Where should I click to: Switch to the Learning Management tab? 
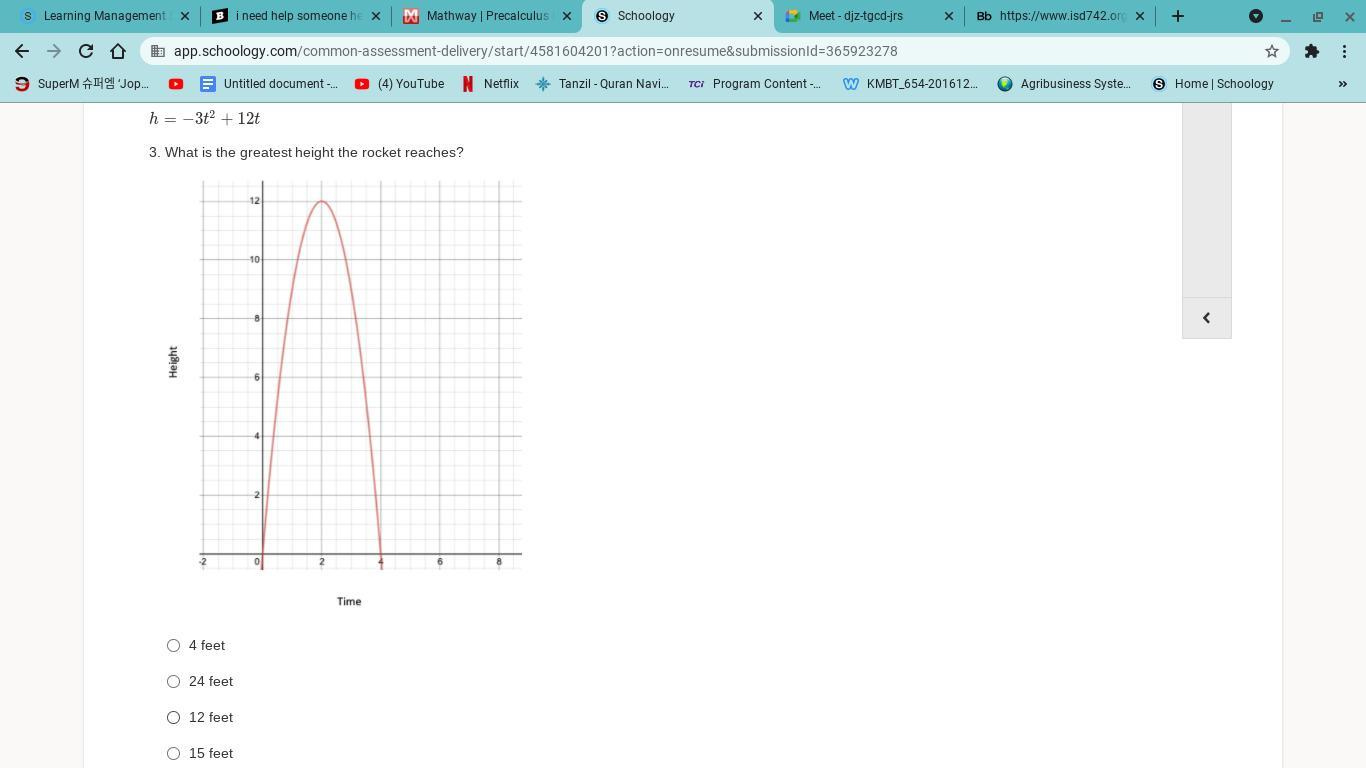104,16
